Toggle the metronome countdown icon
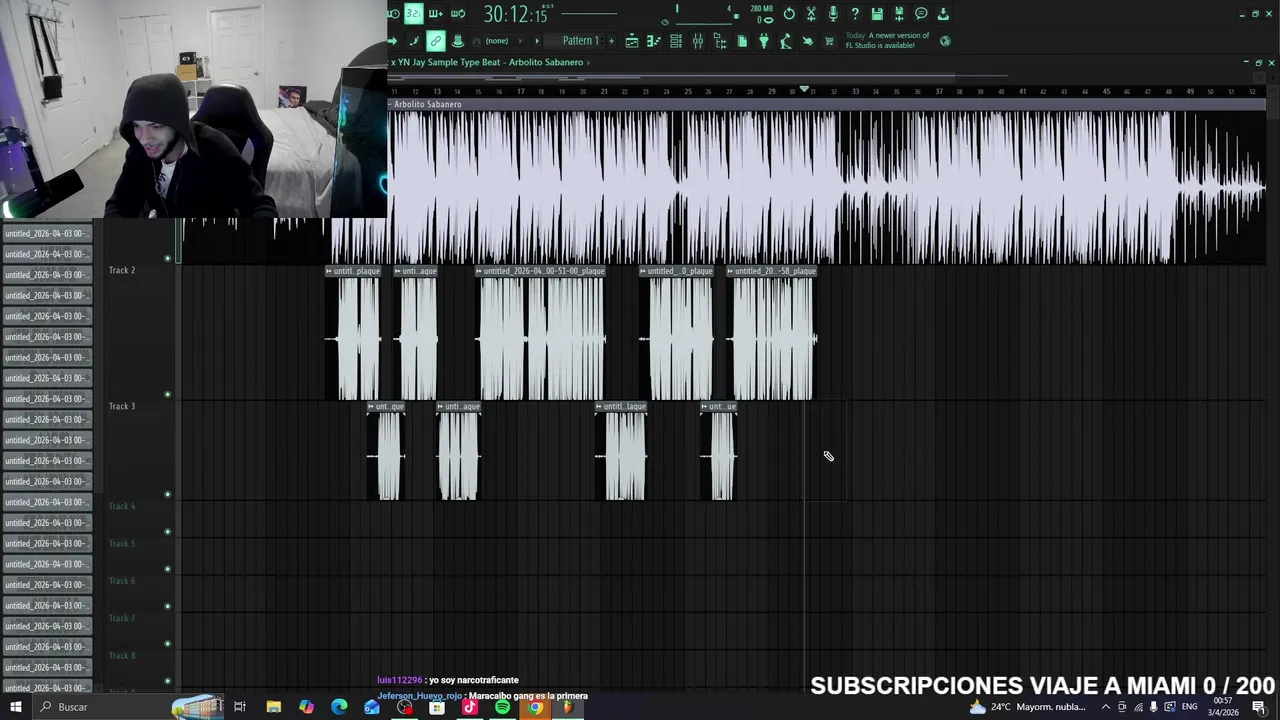The image size is (1280, 720). 392,14
